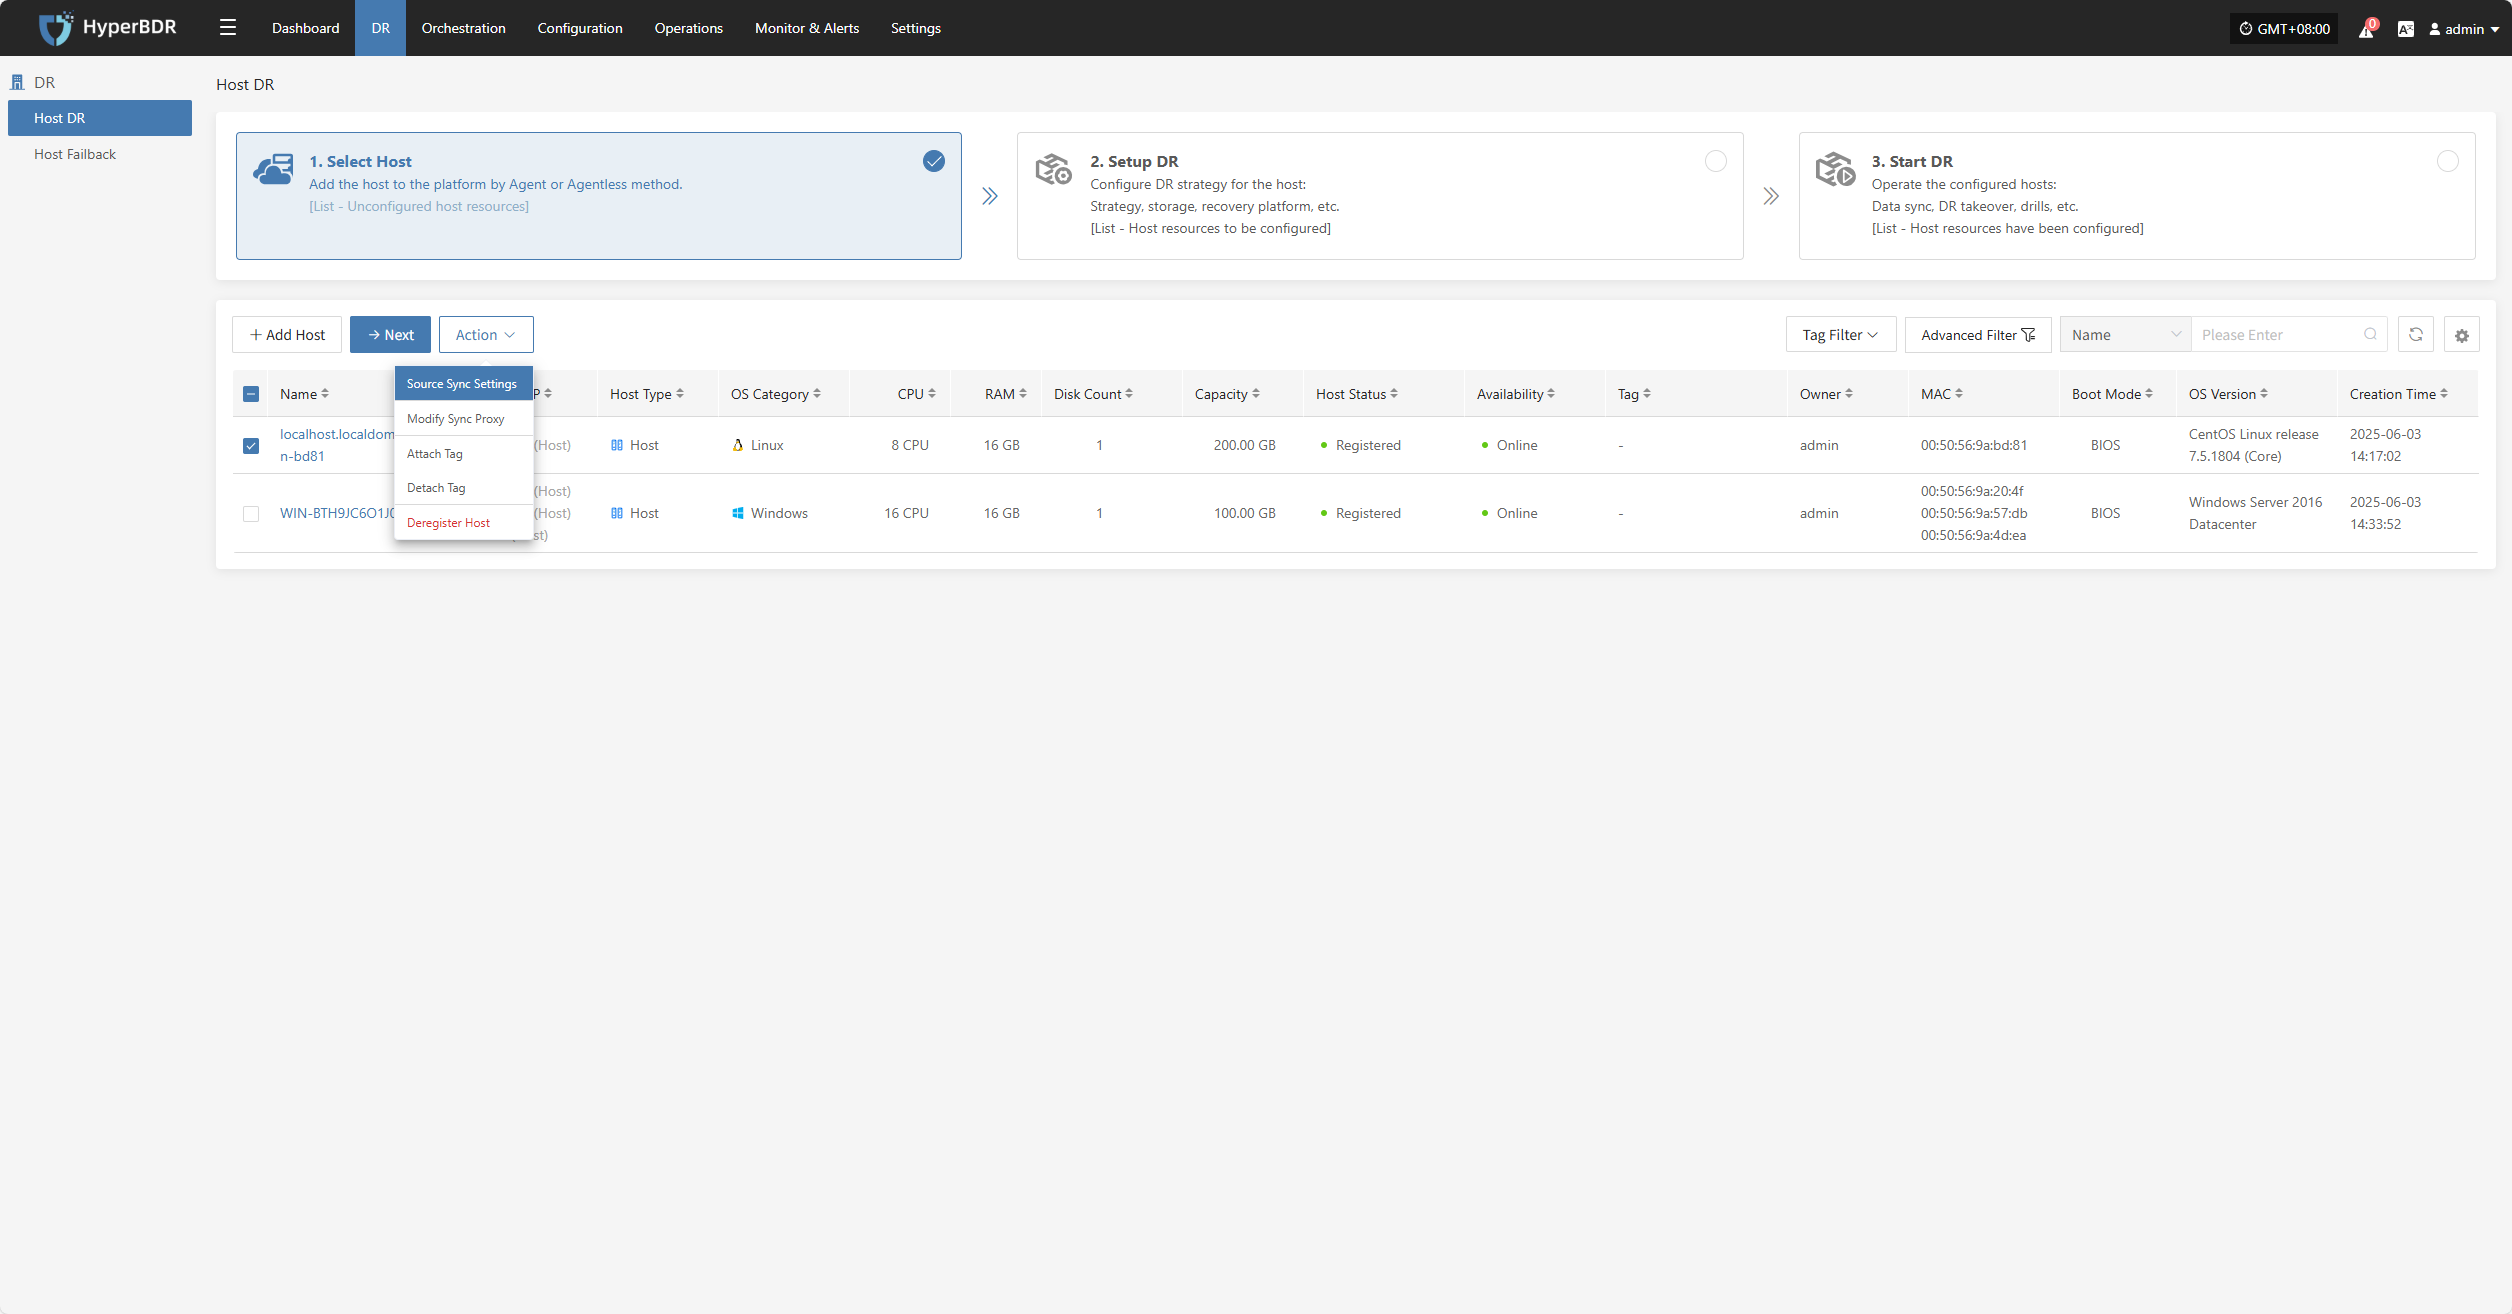Image resolution: width=2512 pixels, height=1314 pixels.
Task: Click the Host type icon in localhost row
Action: pos(617,445)
